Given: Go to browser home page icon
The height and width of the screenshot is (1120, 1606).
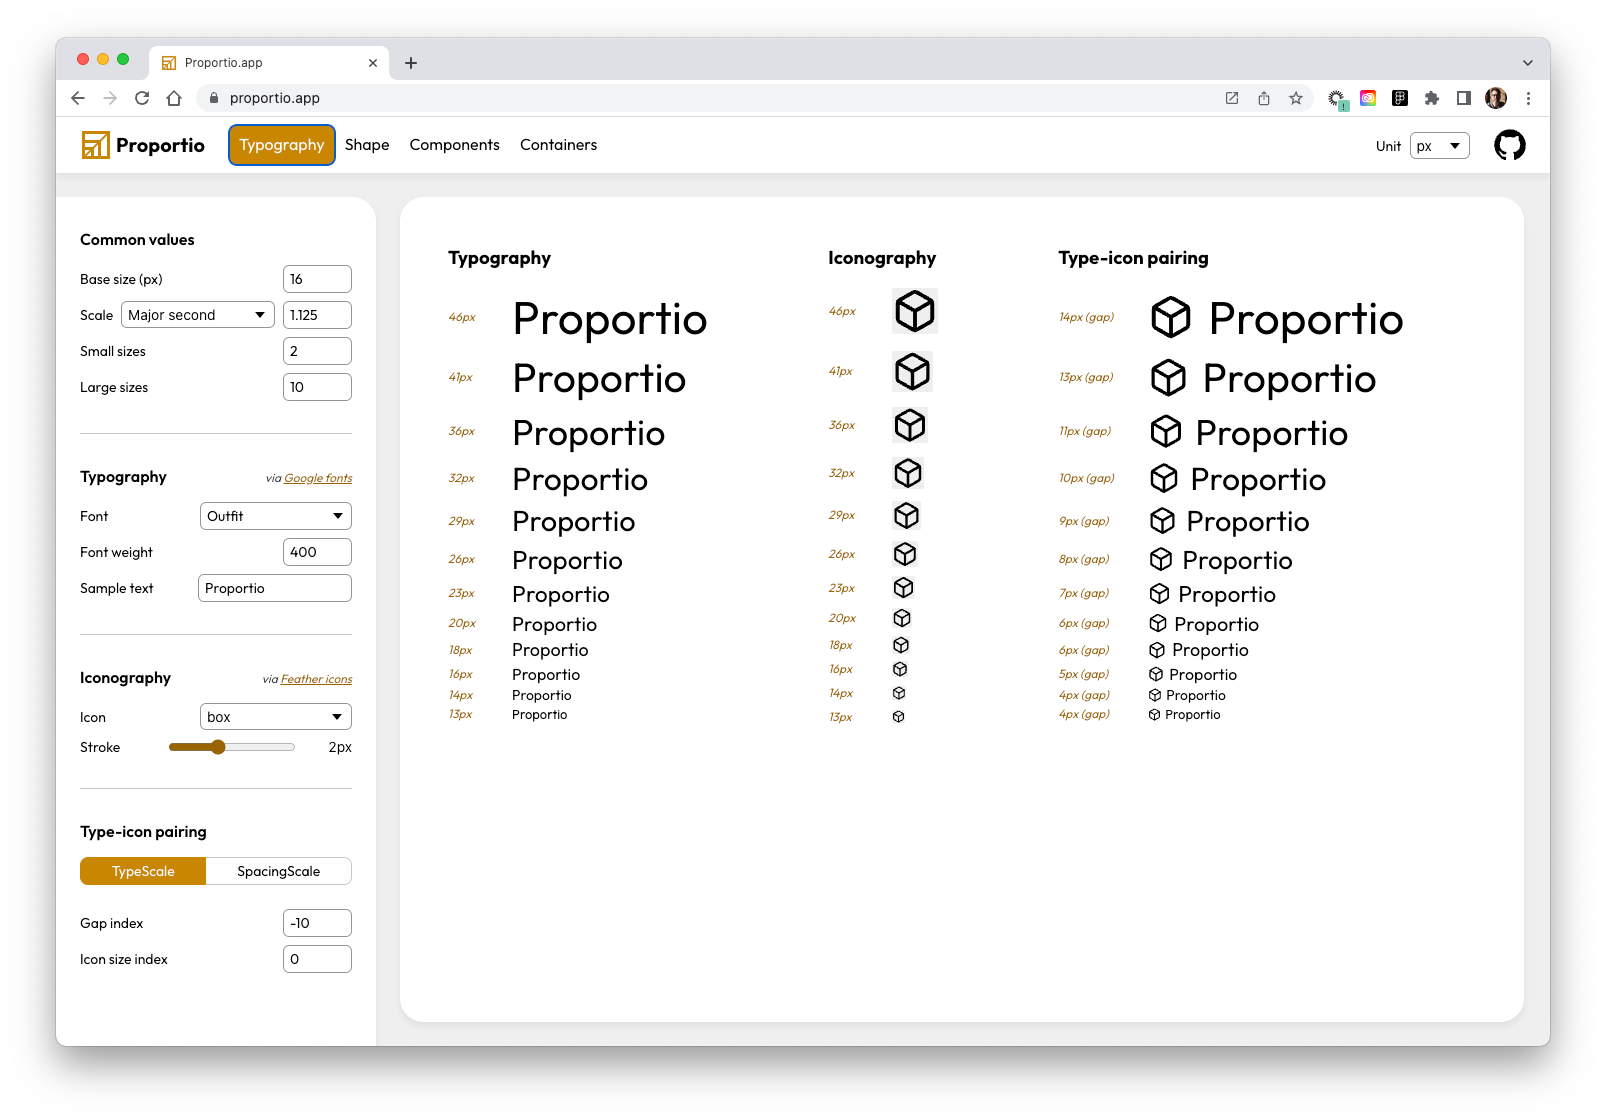Looking at the screenshot, I should point(174,98).
